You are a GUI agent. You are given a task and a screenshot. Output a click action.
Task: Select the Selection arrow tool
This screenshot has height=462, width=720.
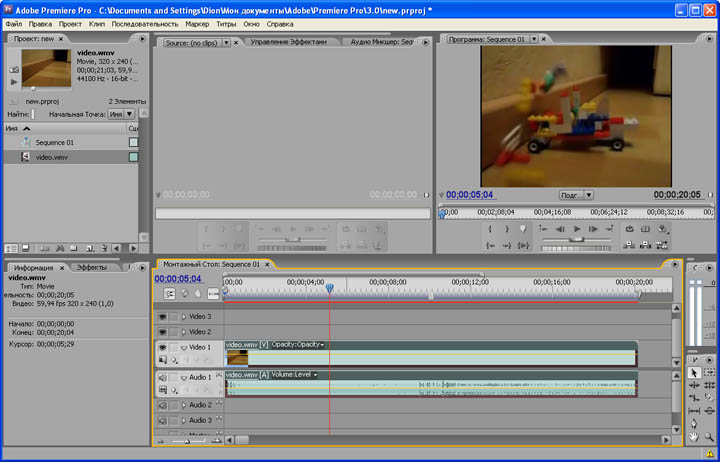694,373
